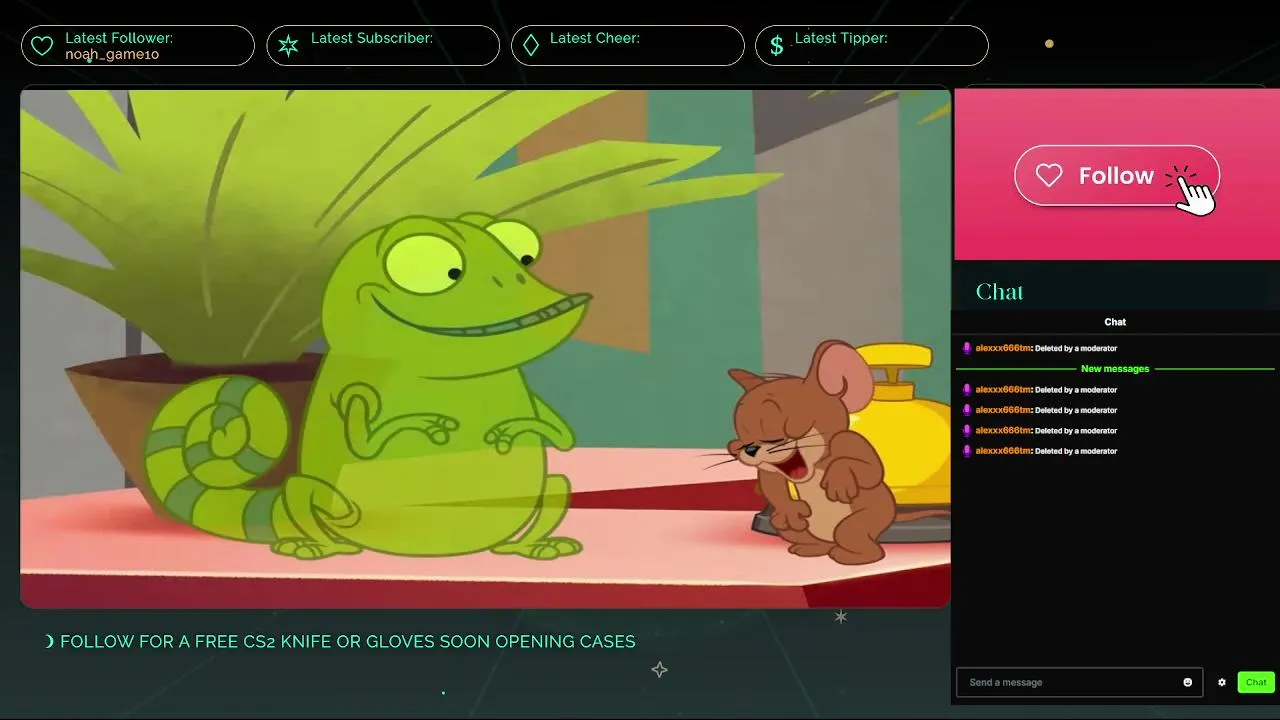Focus the Send a message input field
Screen dimensions: 1280x720
pyautogui.click(x=1079, y=682)
